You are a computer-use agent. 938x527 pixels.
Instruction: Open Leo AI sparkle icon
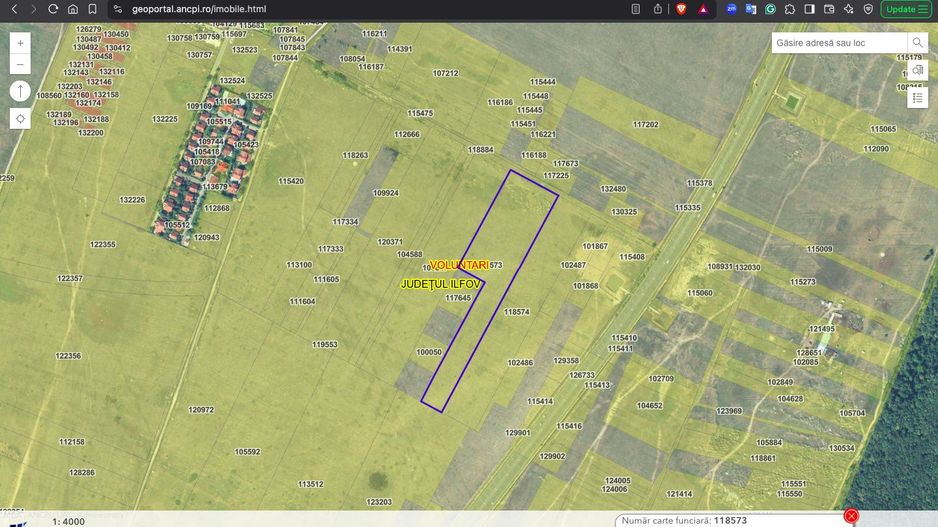(848, 9)
